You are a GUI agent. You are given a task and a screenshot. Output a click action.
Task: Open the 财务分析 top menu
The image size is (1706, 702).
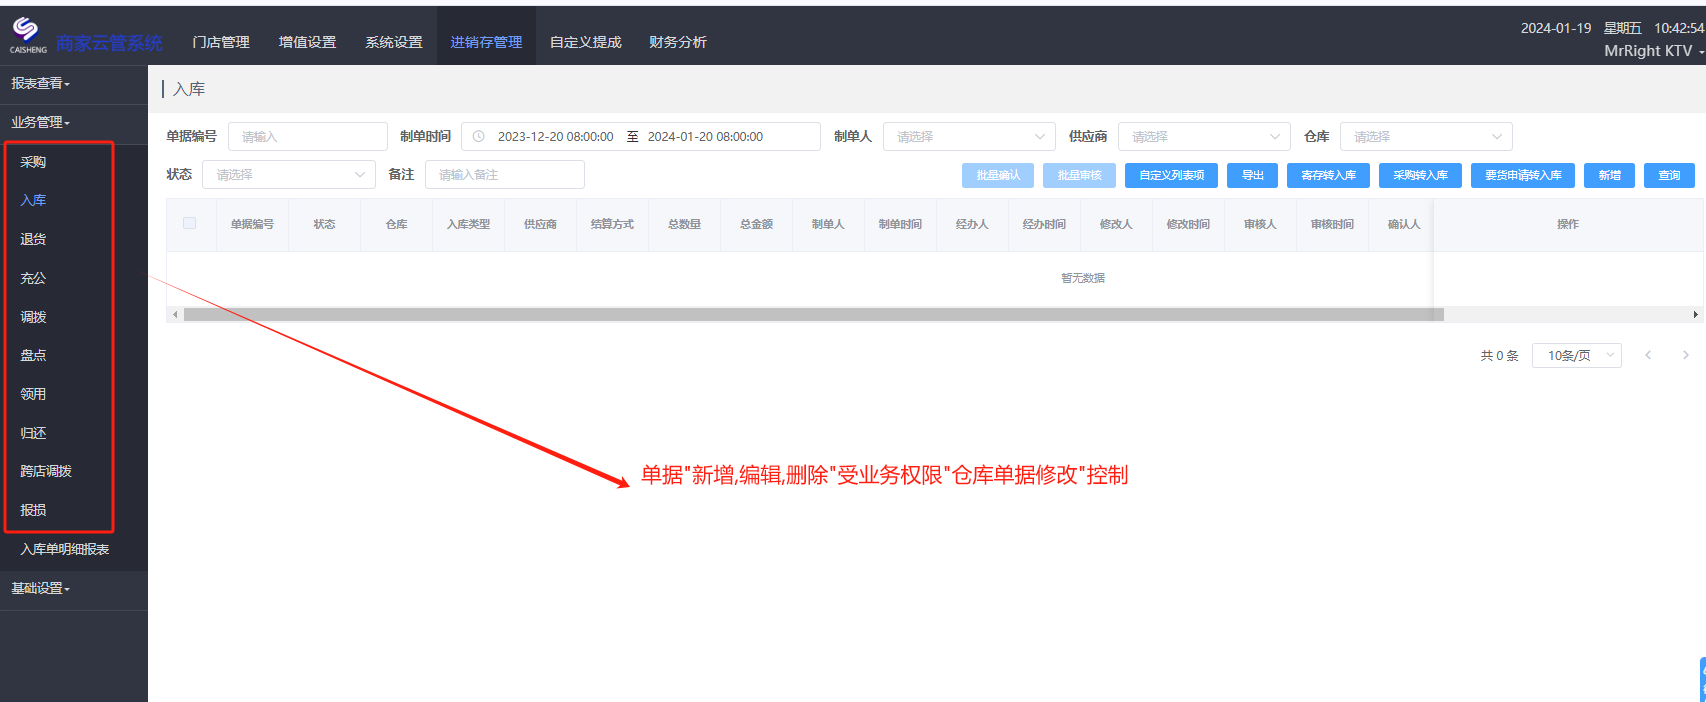678,42
